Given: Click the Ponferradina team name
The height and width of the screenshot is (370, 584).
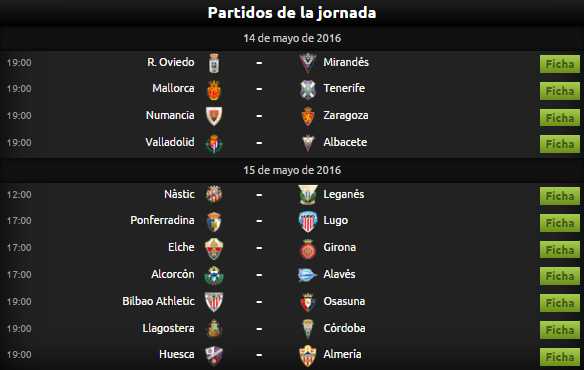Looking at the screenshot, I should pos(162,220).
